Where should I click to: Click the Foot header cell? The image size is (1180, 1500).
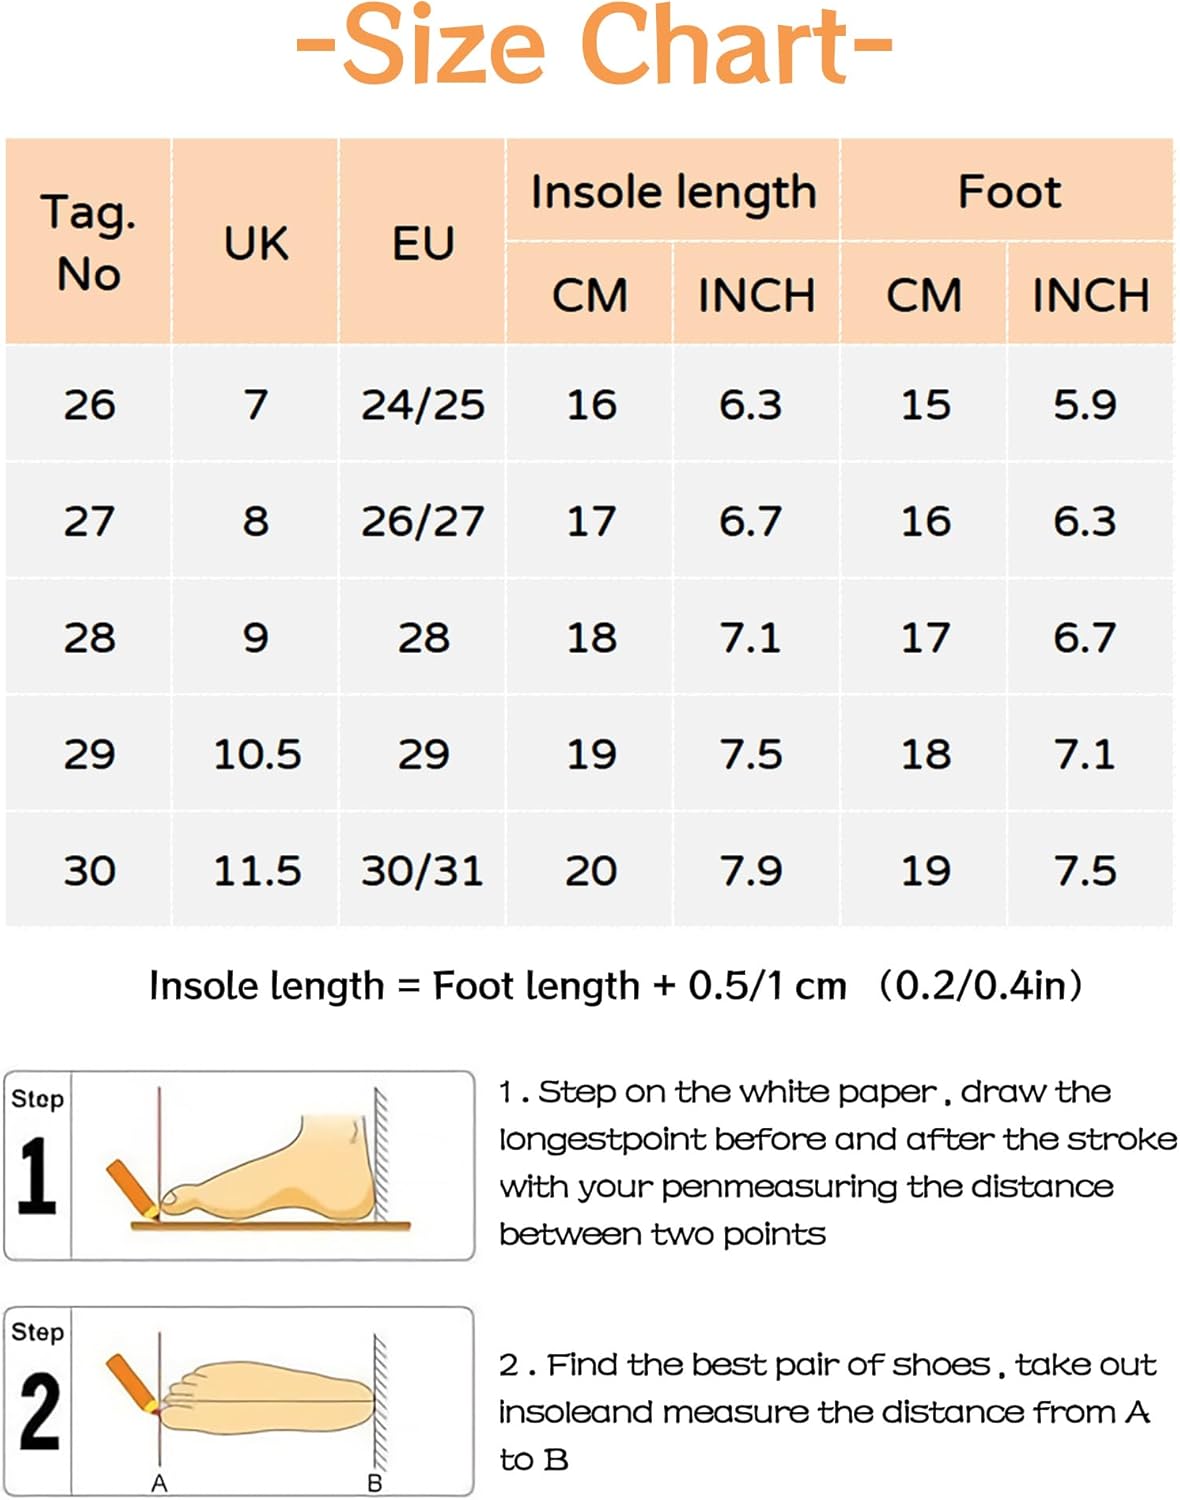1008,191
